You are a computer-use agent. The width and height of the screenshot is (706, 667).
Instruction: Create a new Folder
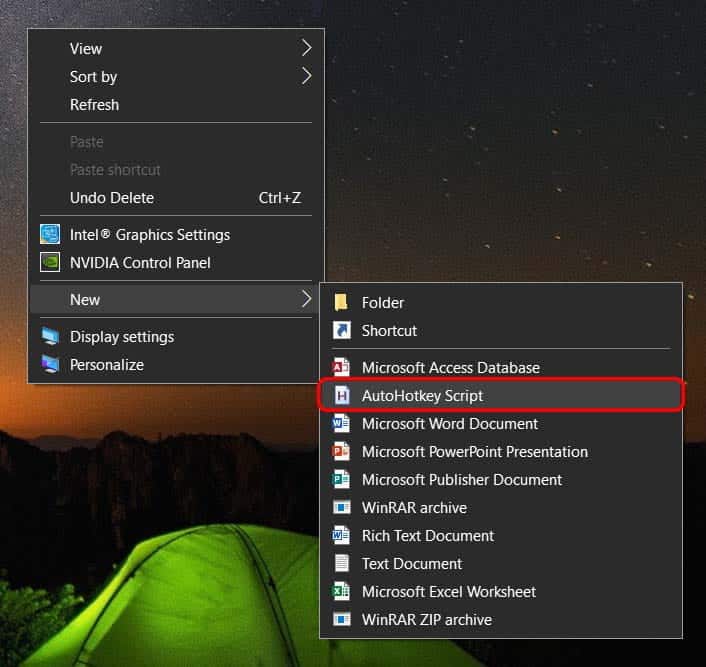501,303
